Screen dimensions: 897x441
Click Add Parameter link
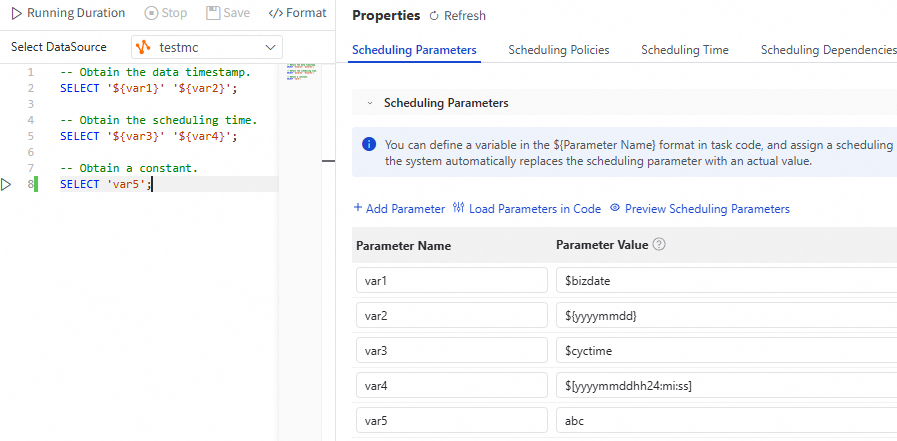[399, 209]
